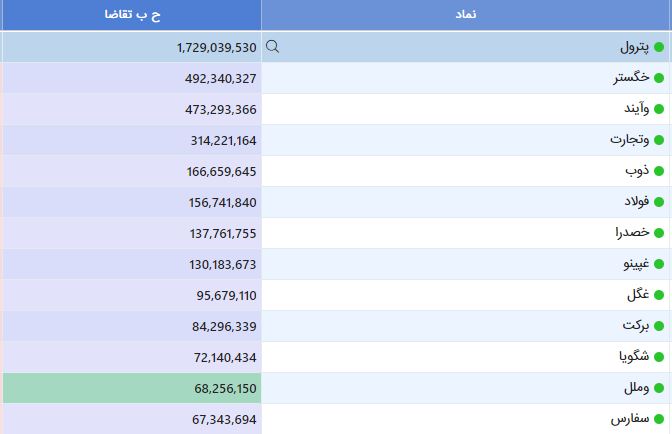The image size is (672, 434).
Task: Sort by the نماد column header
Action: click(x=466, y=15)
